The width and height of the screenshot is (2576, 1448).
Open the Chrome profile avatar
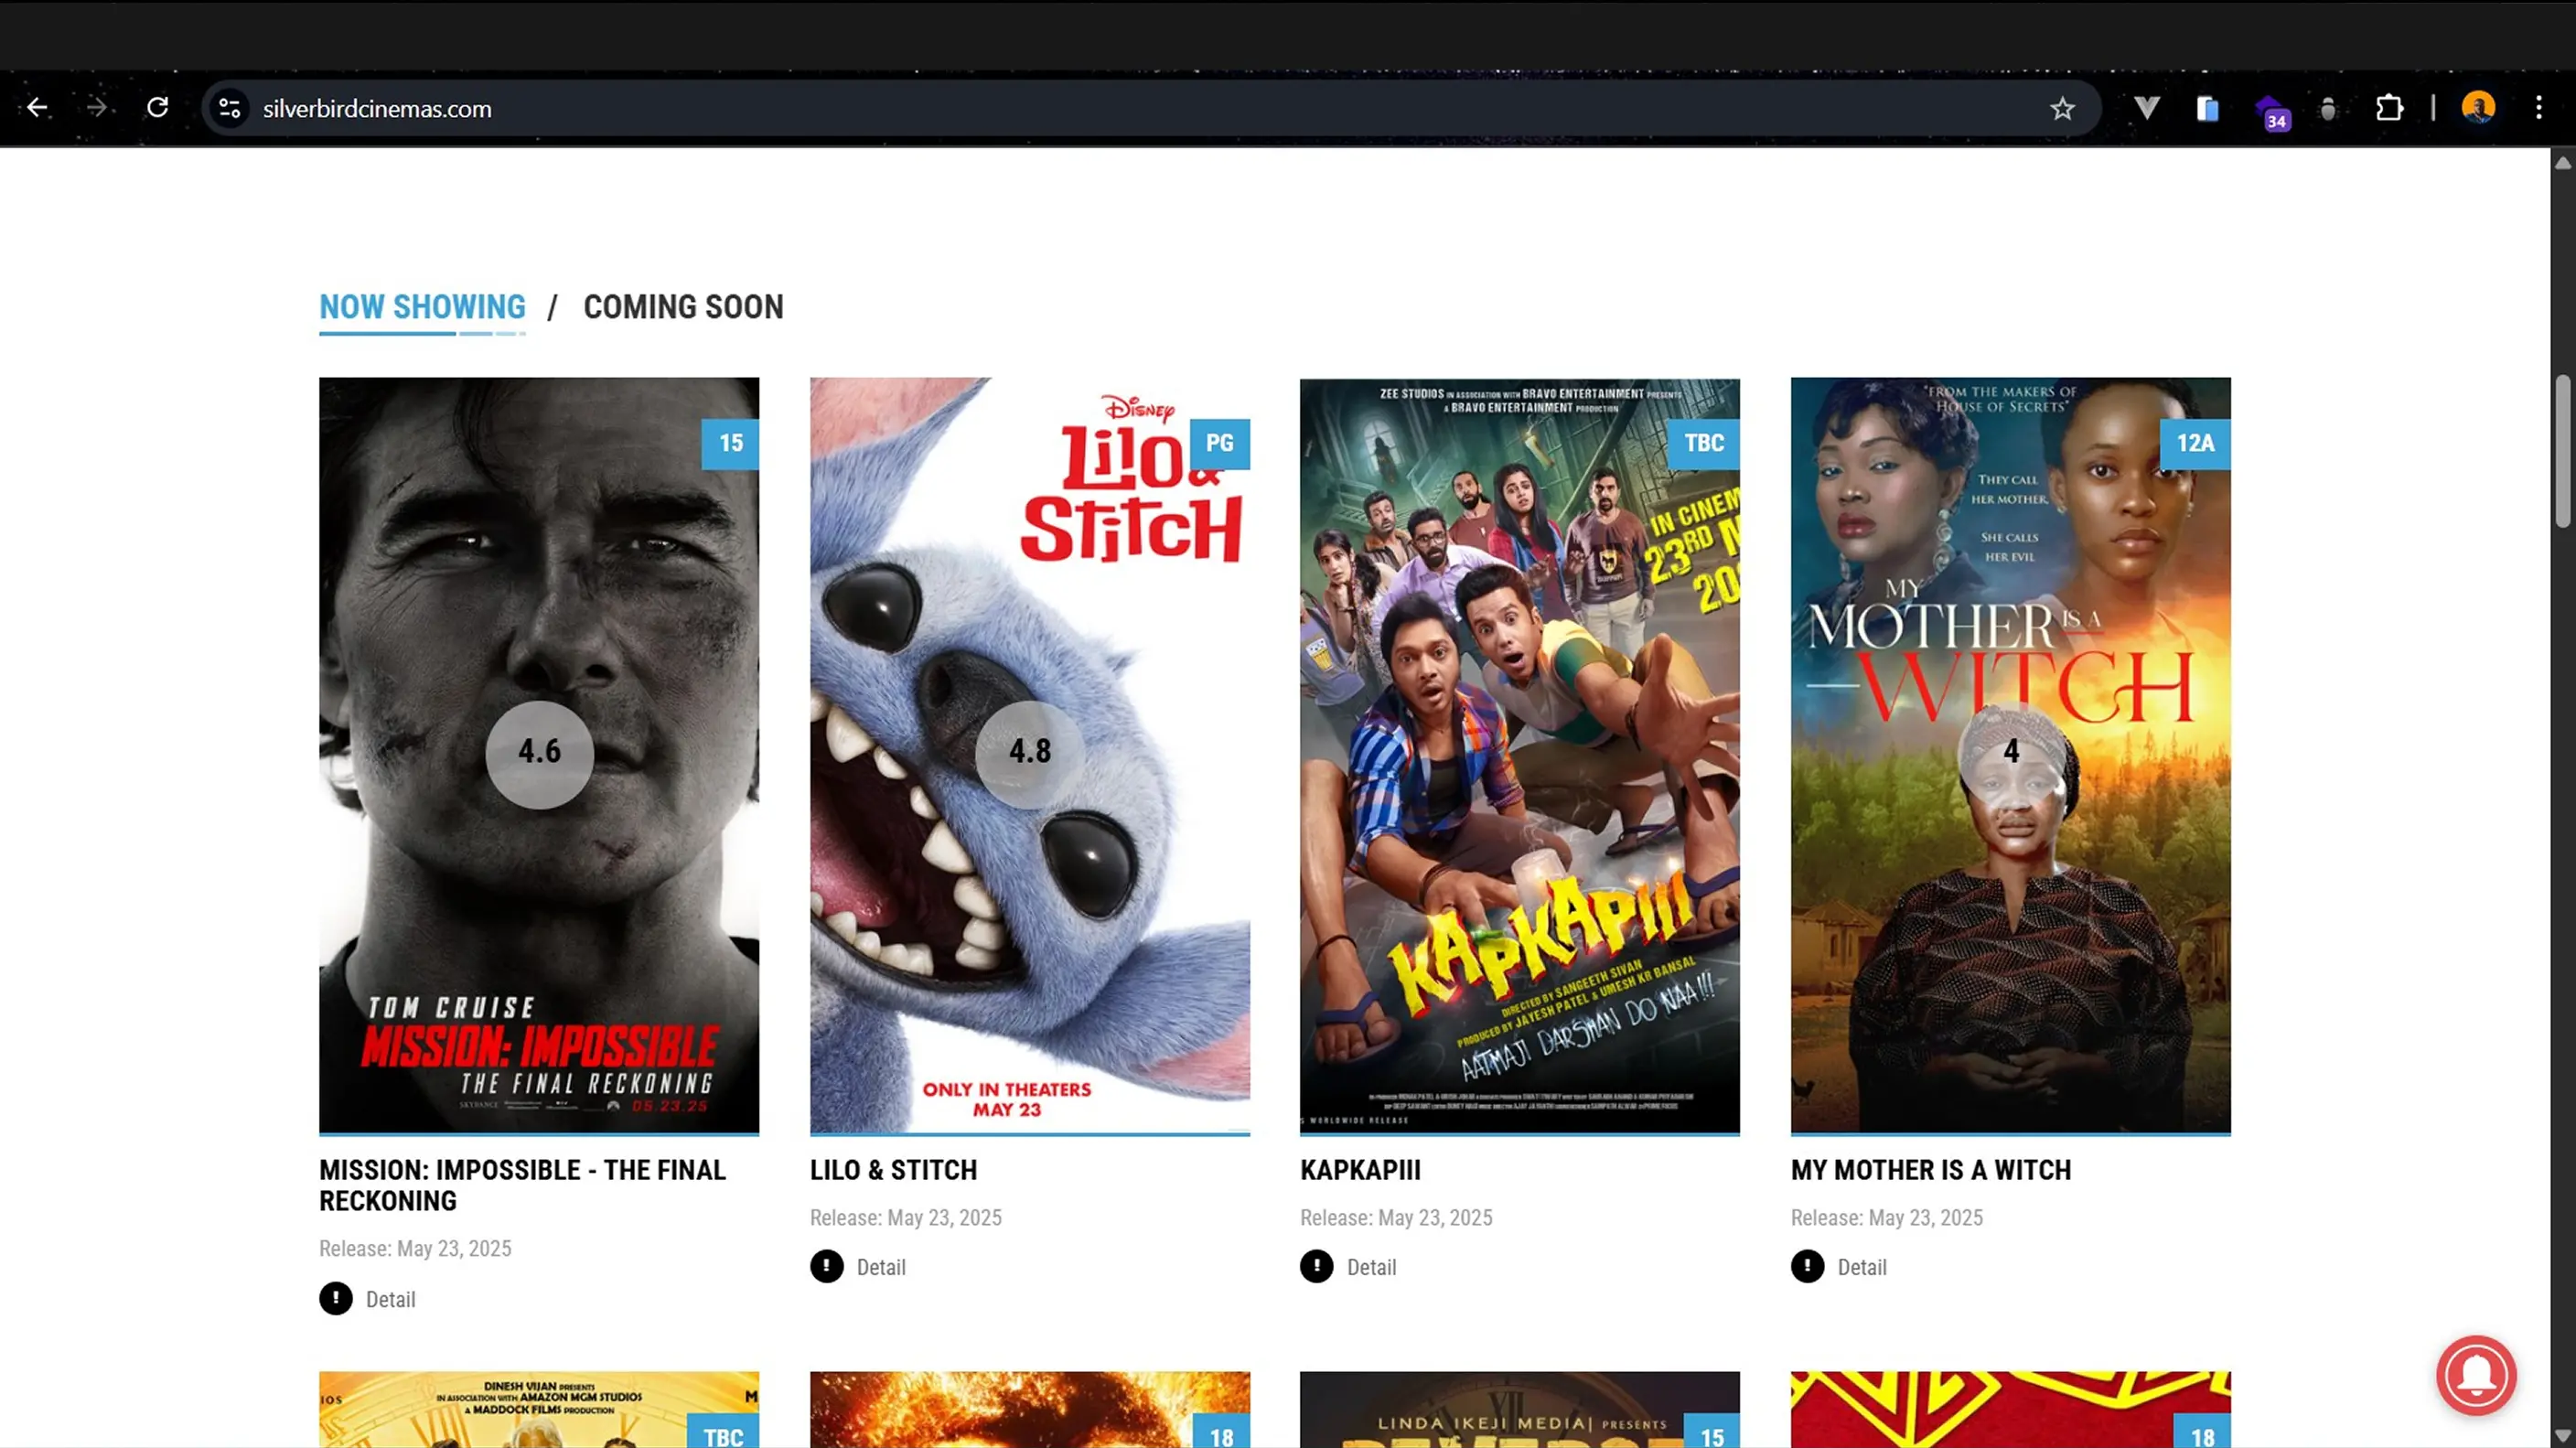[2478, 108]
